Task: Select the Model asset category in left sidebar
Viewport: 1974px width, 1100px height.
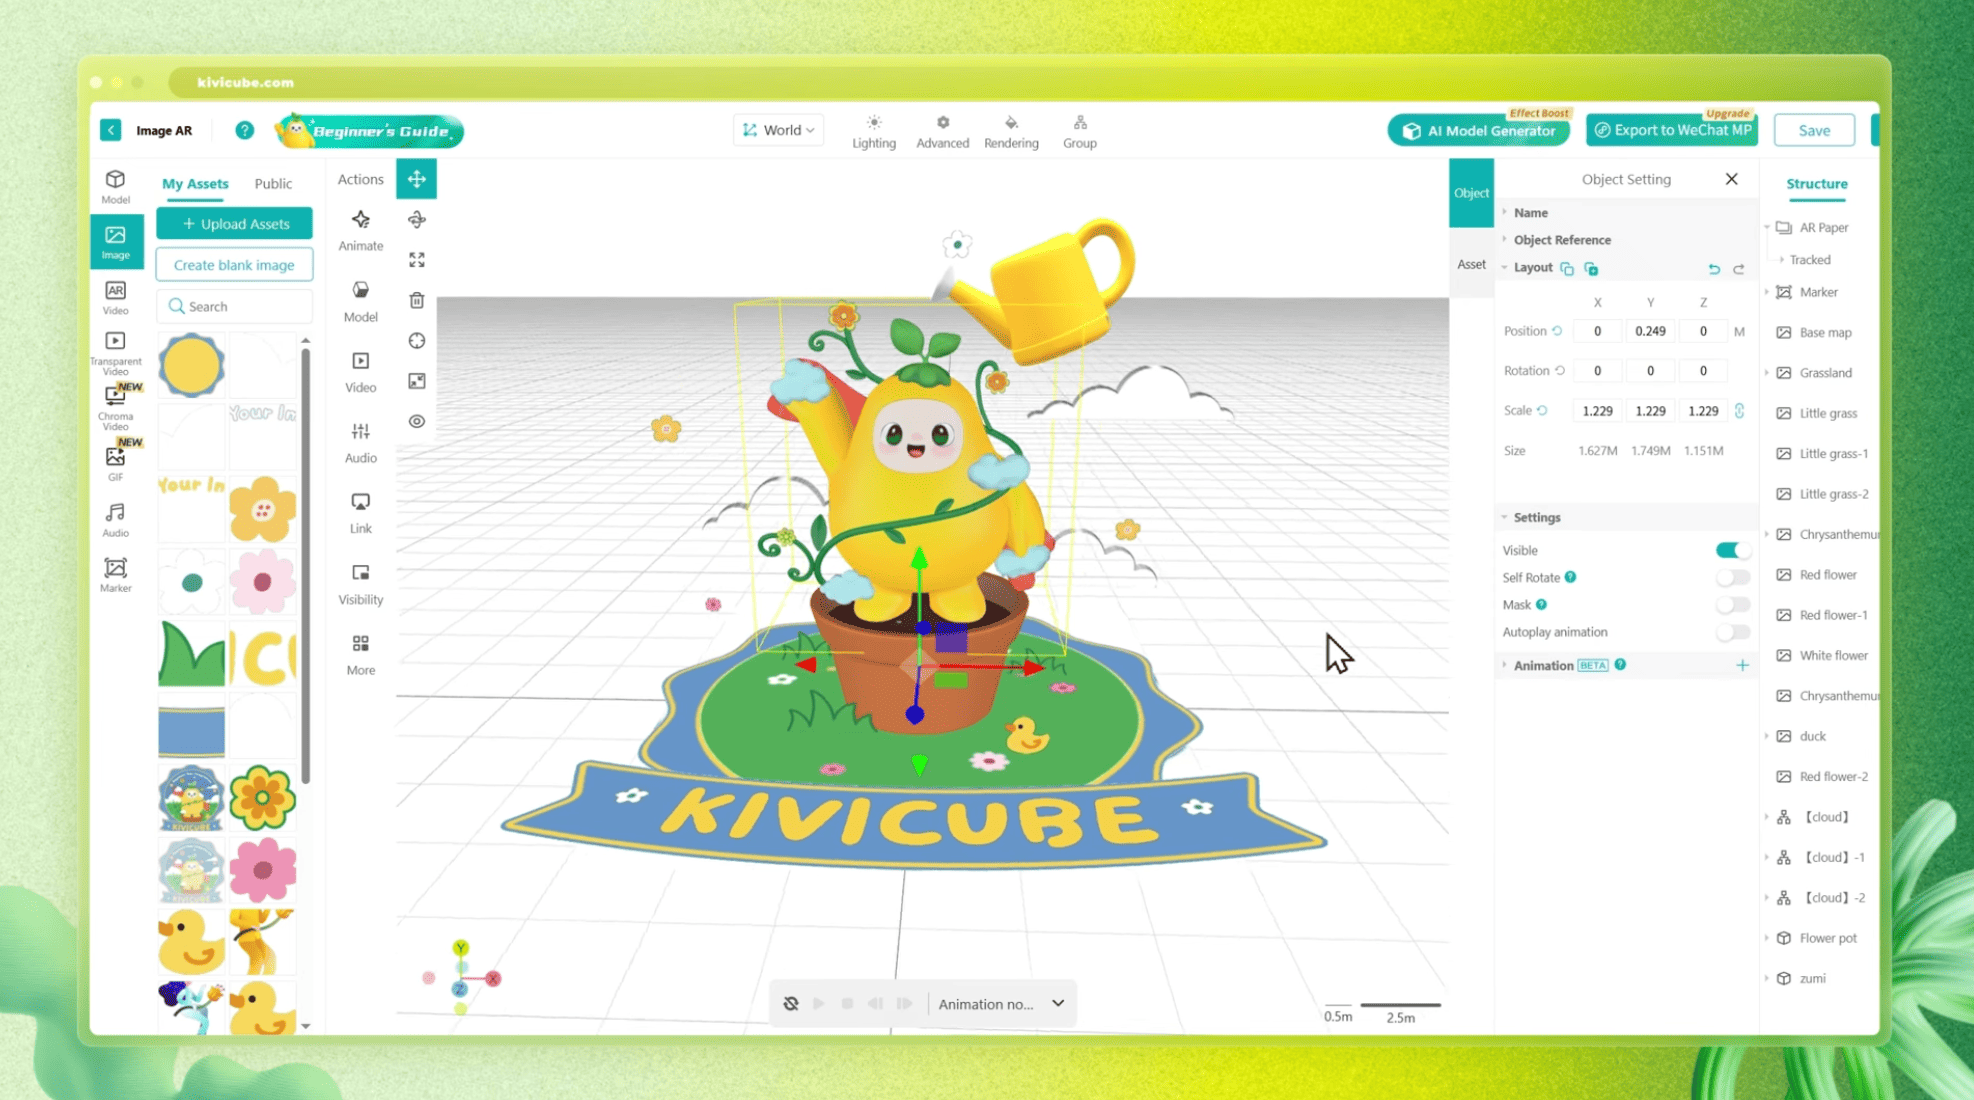Action: point(115,187)
